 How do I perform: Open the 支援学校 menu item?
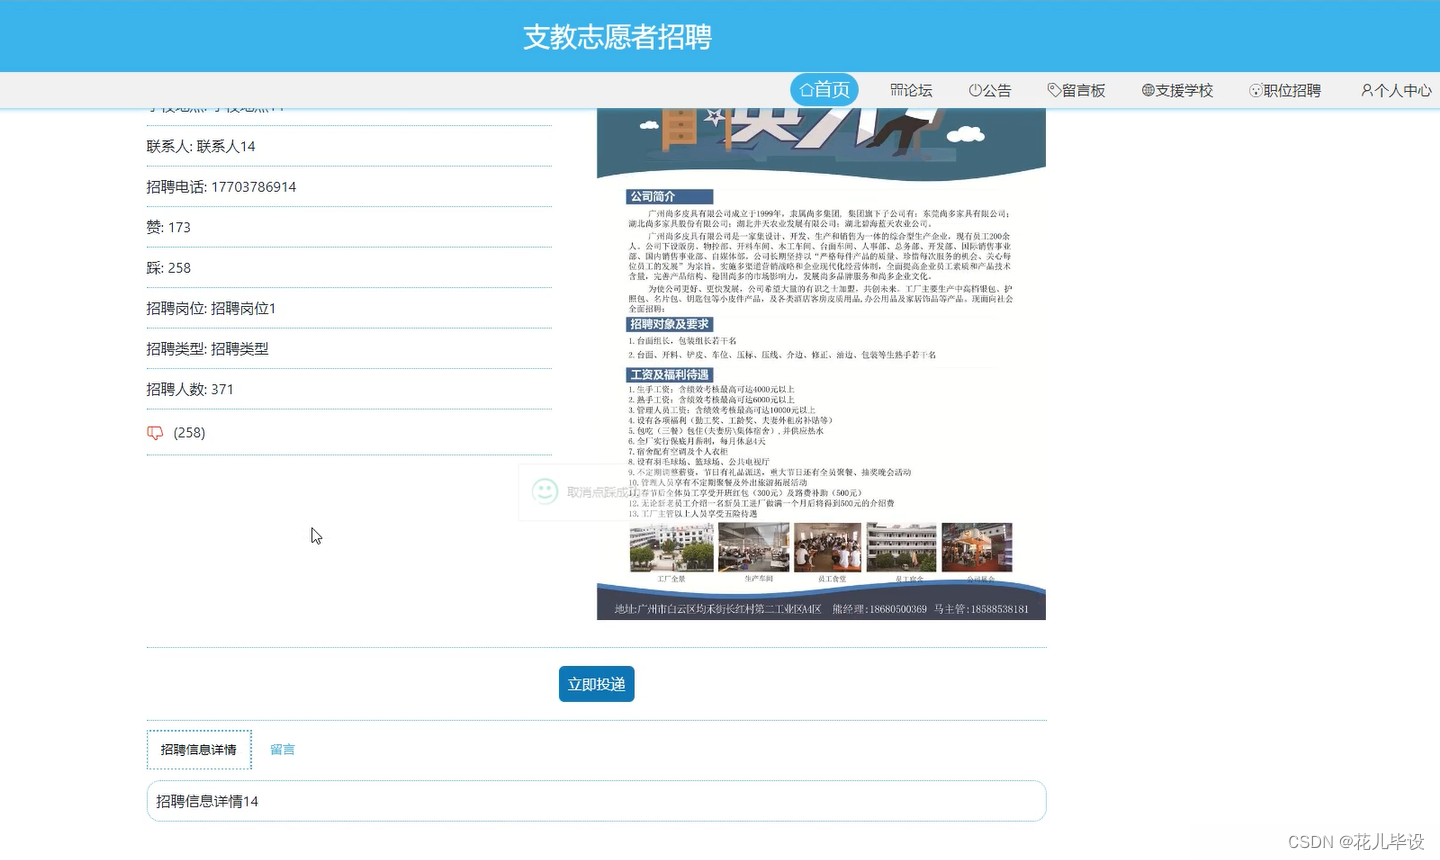pyautogui.click(x=1177, y=90)
